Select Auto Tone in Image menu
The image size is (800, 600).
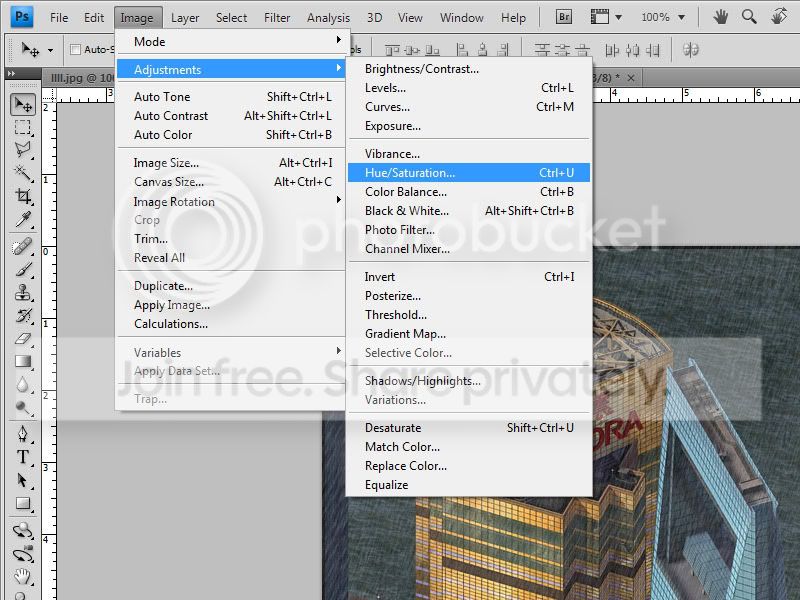pyautogui.click(x=232, y=96)
